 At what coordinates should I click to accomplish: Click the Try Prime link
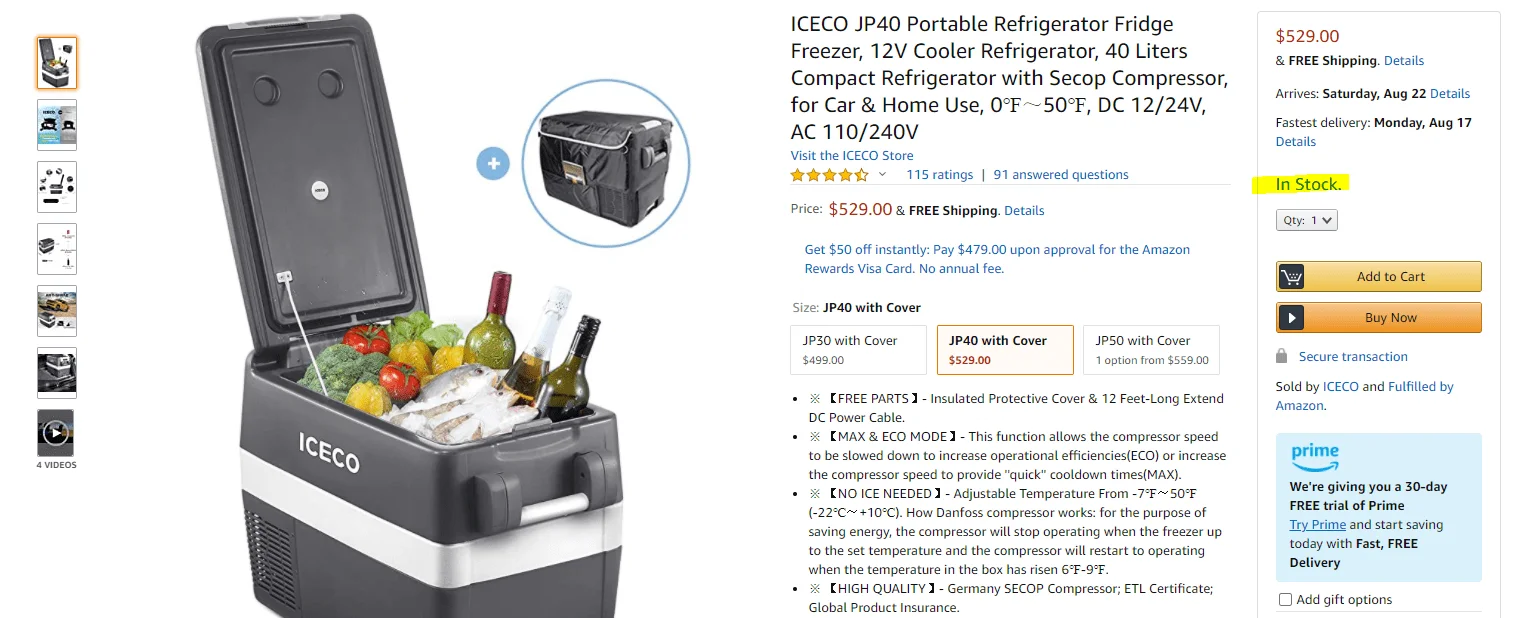[x=1317, y=525]
